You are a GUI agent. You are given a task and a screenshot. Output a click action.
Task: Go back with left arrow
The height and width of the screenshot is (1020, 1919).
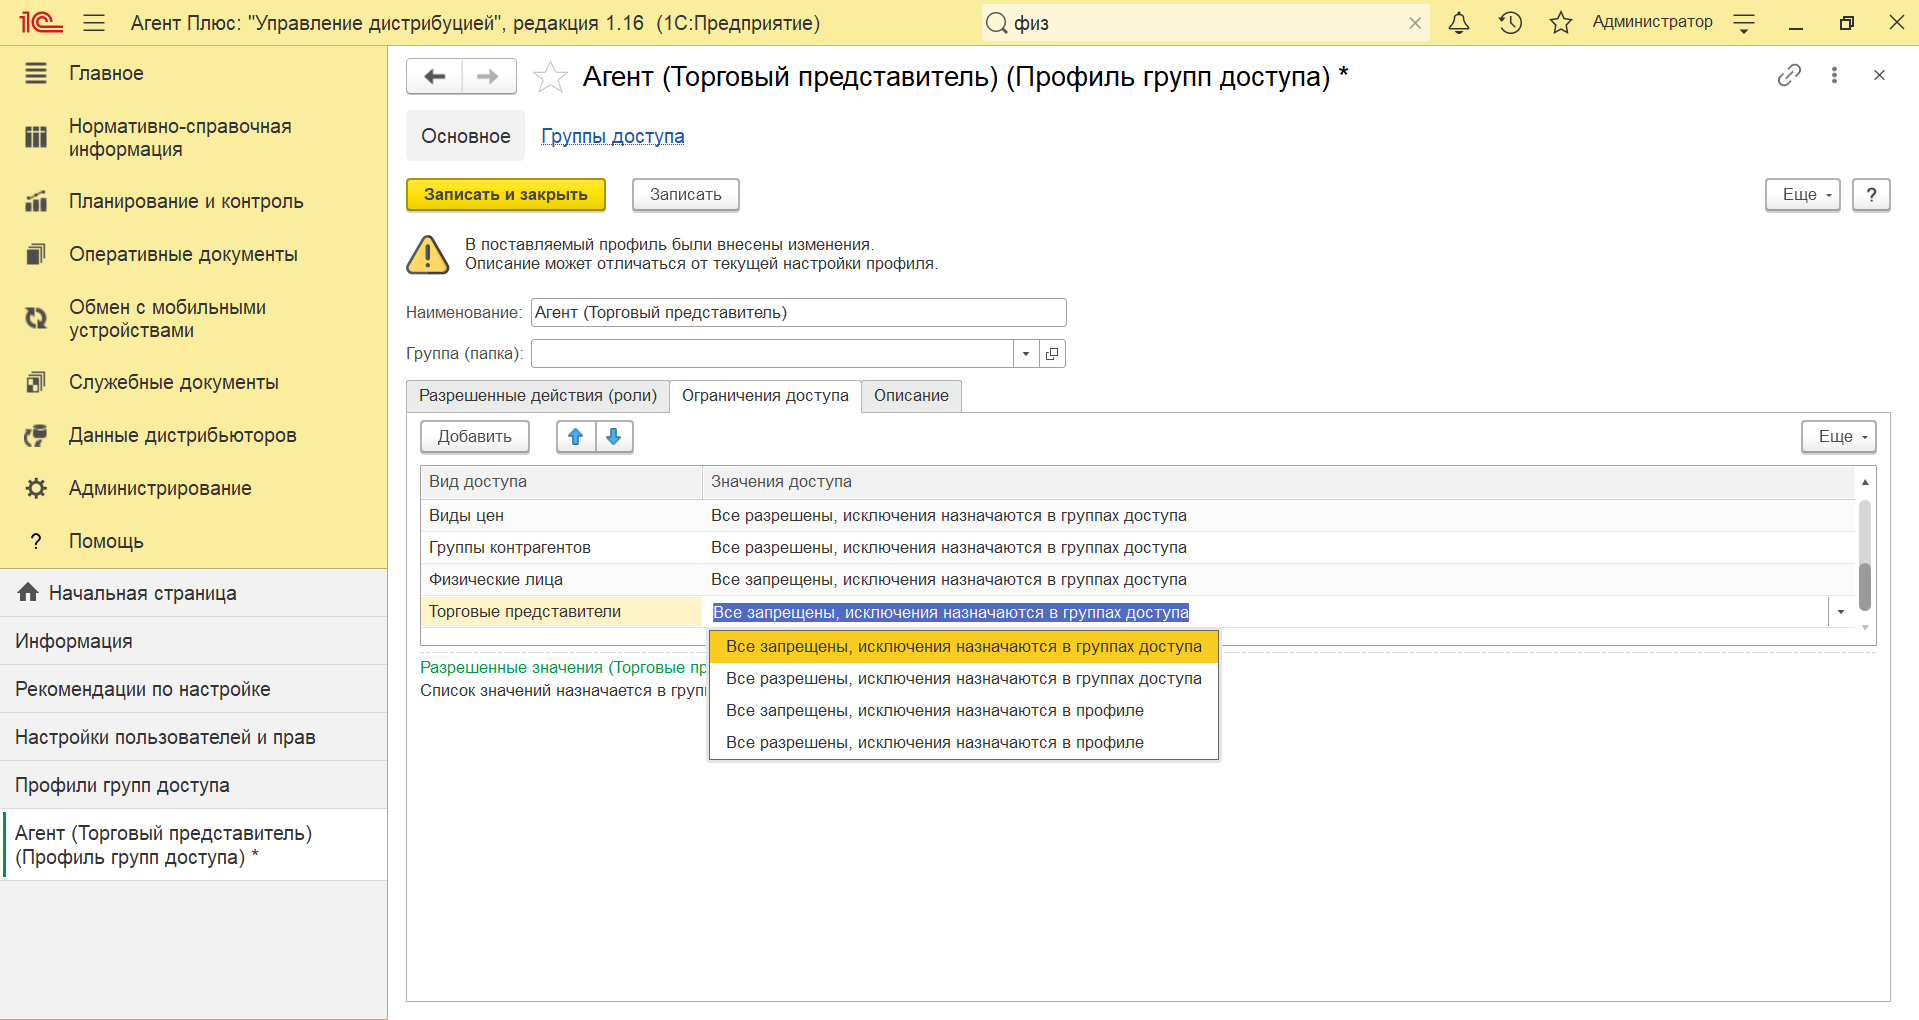[434, 76]
